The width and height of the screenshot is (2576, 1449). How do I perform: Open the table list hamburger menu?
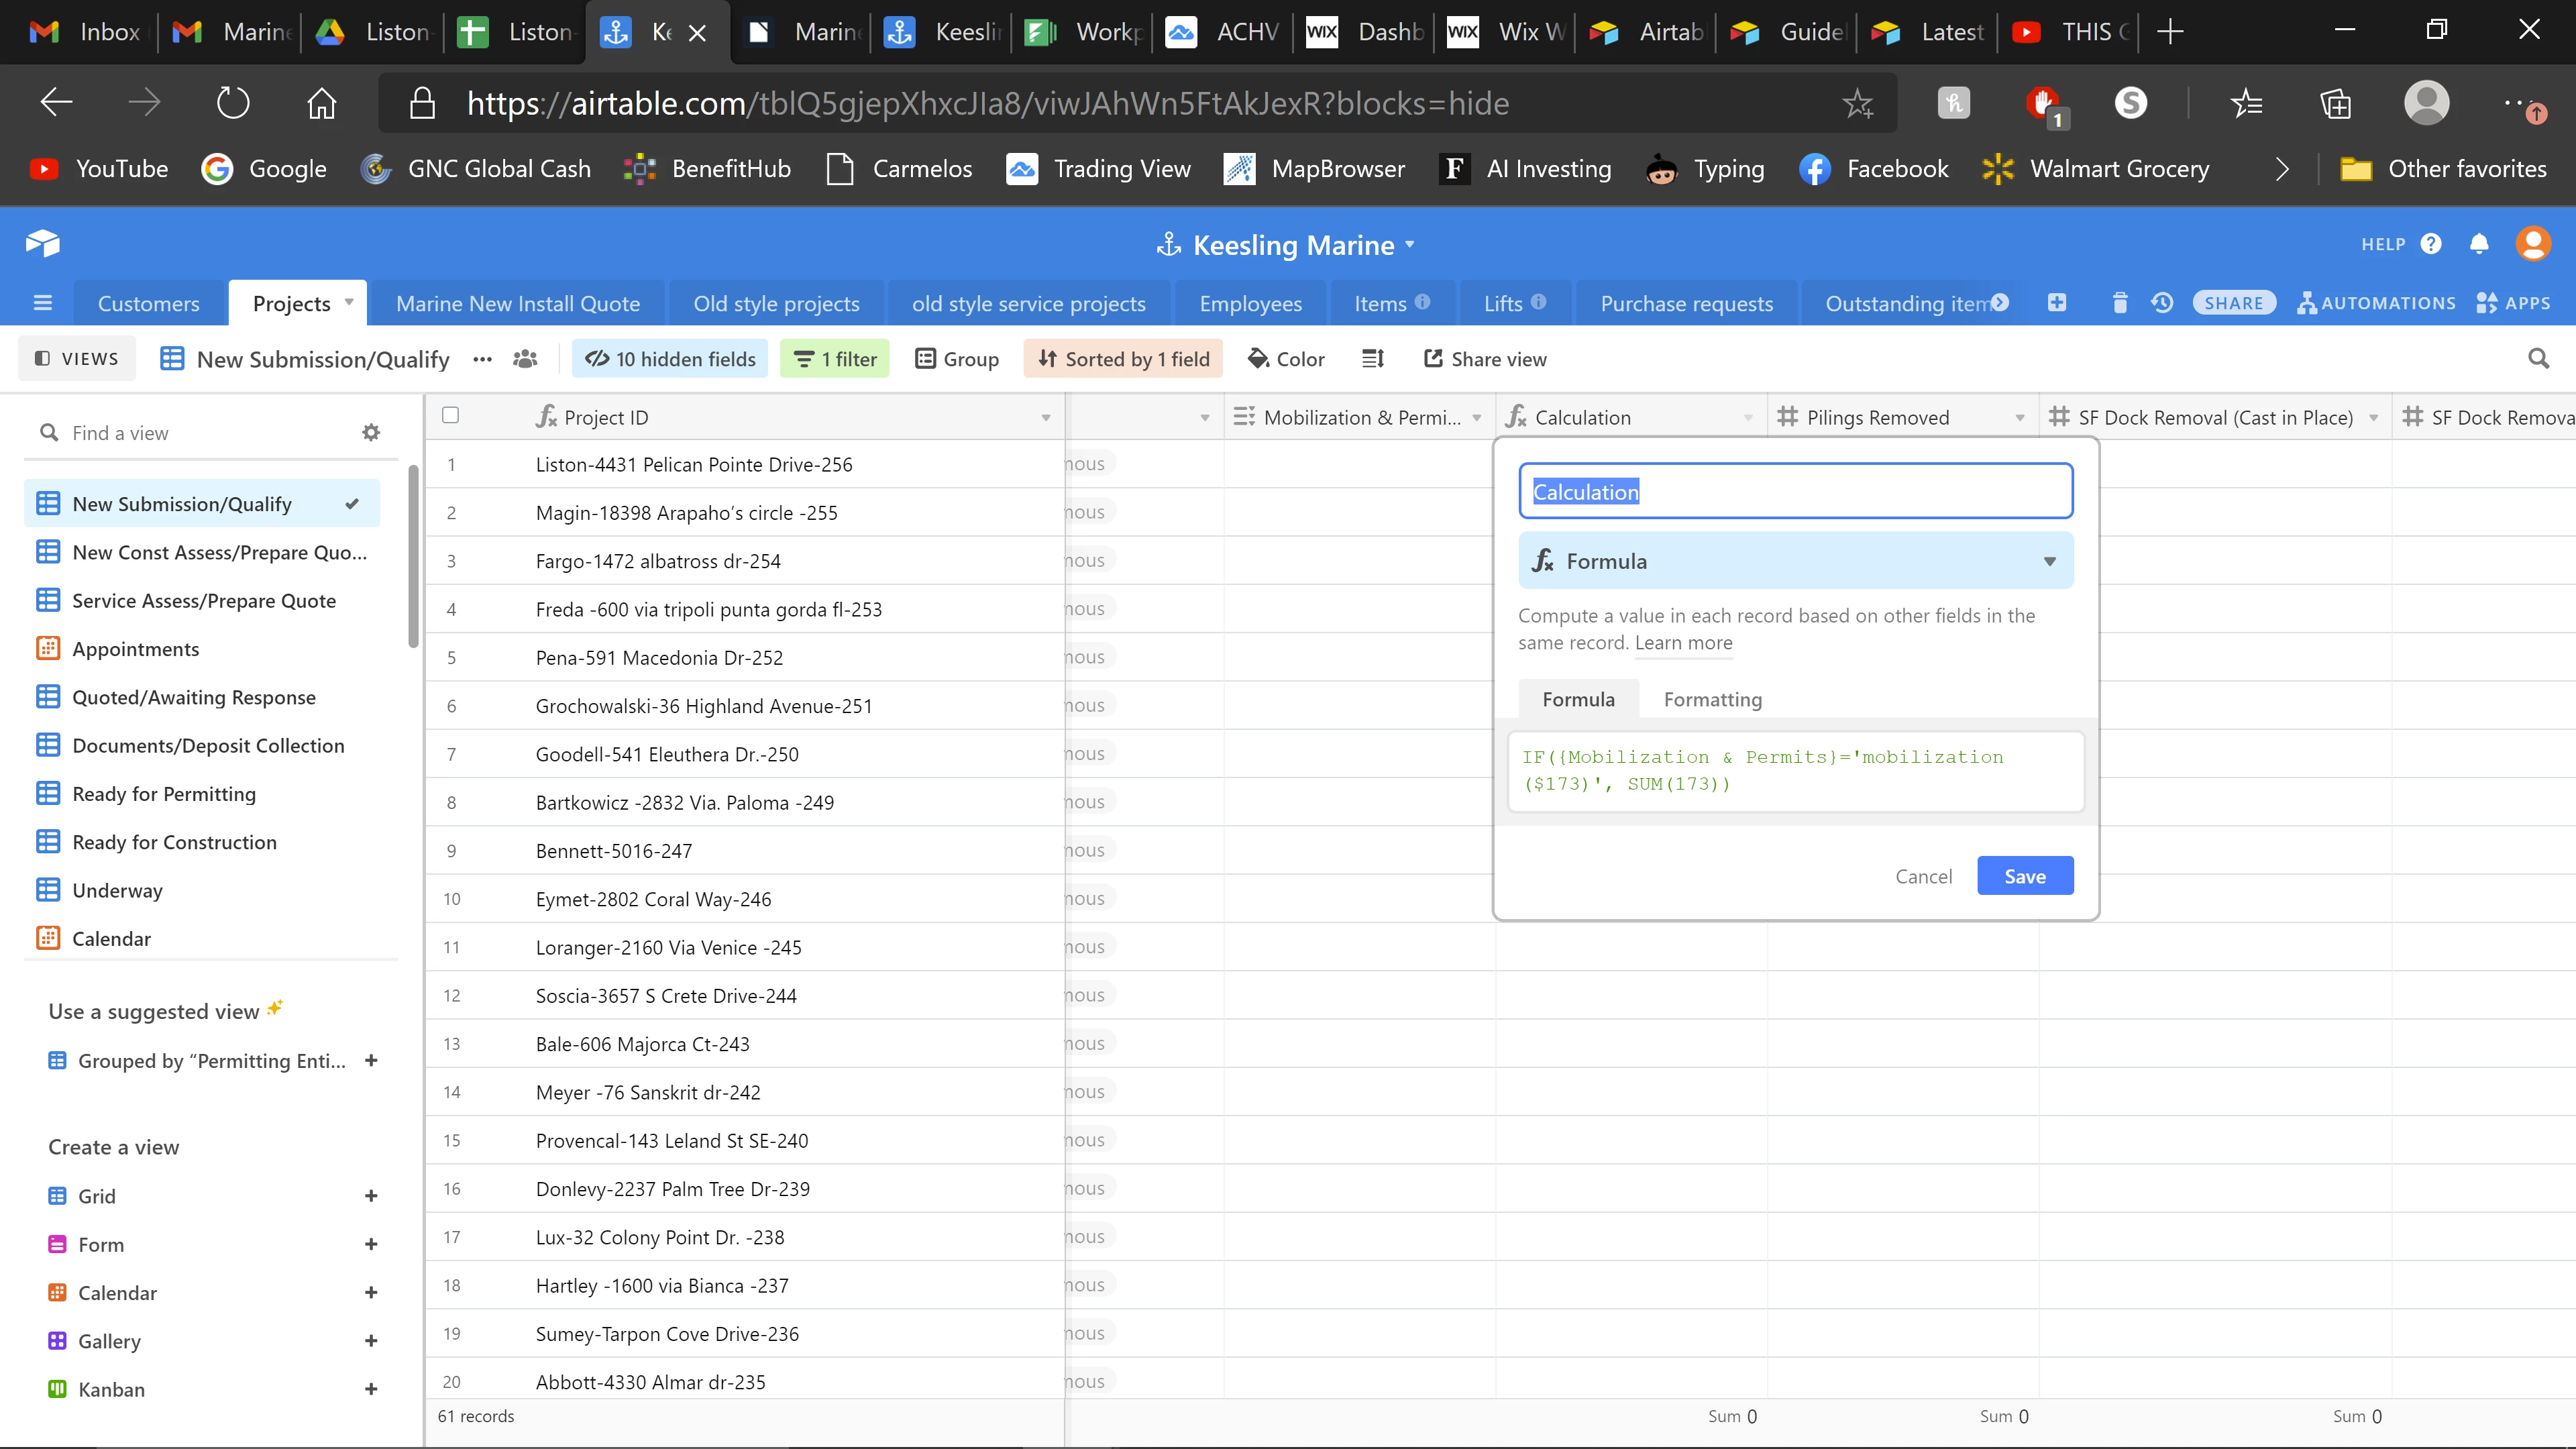coord(43,303)
